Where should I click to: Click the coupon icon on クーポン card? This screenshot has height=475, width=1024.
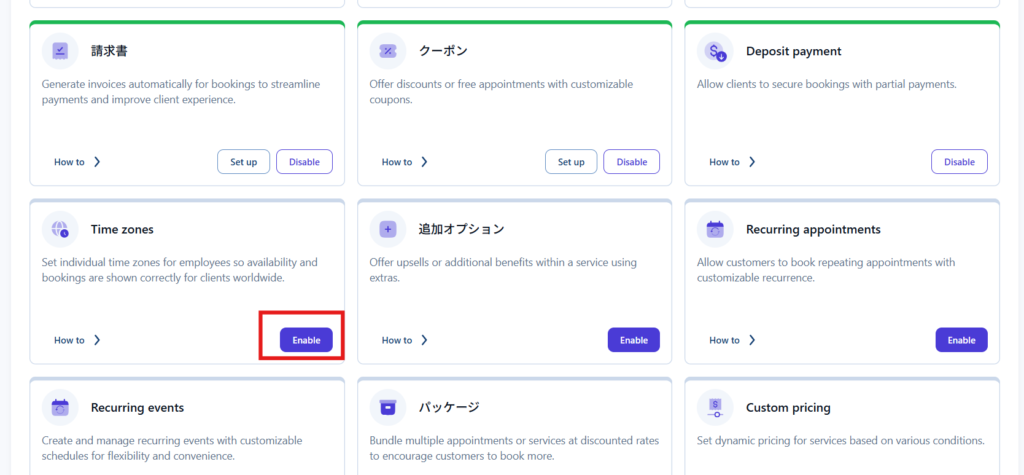click(x=388, y=51)
